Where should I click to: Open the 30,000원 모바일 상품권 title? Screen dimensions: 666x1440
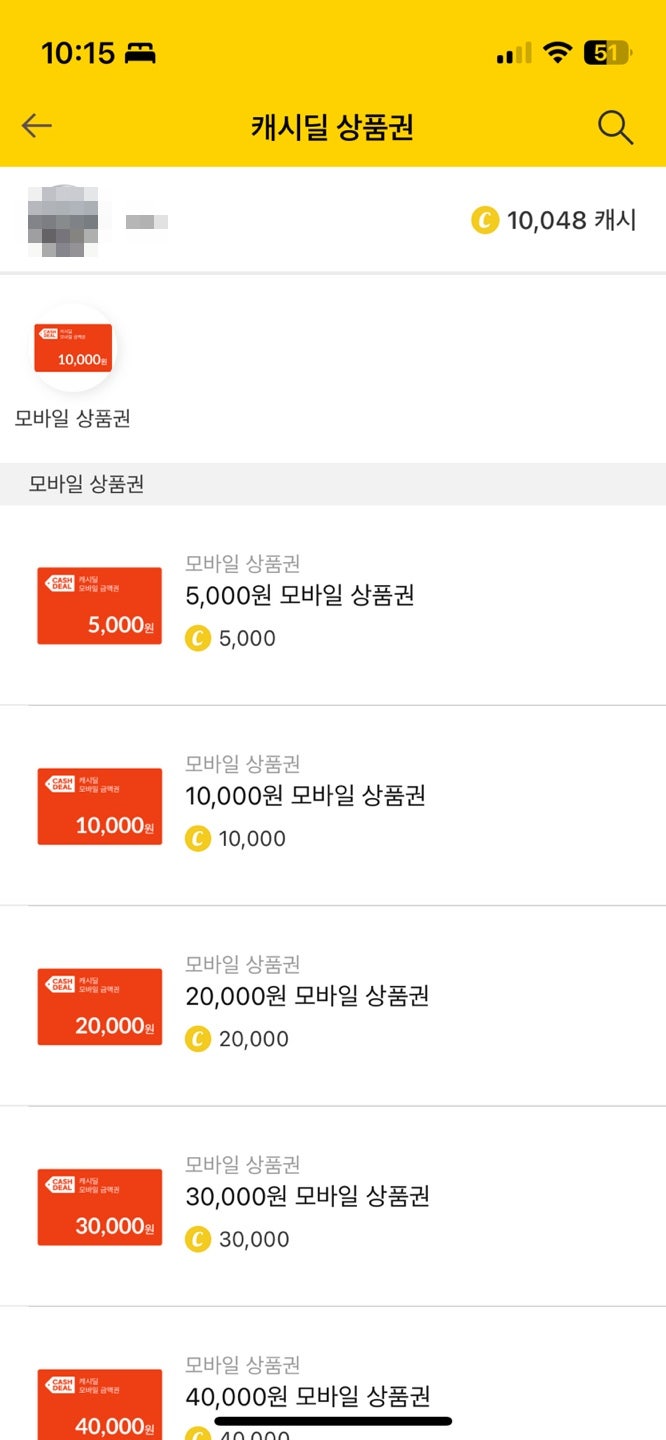point(307,1196)
